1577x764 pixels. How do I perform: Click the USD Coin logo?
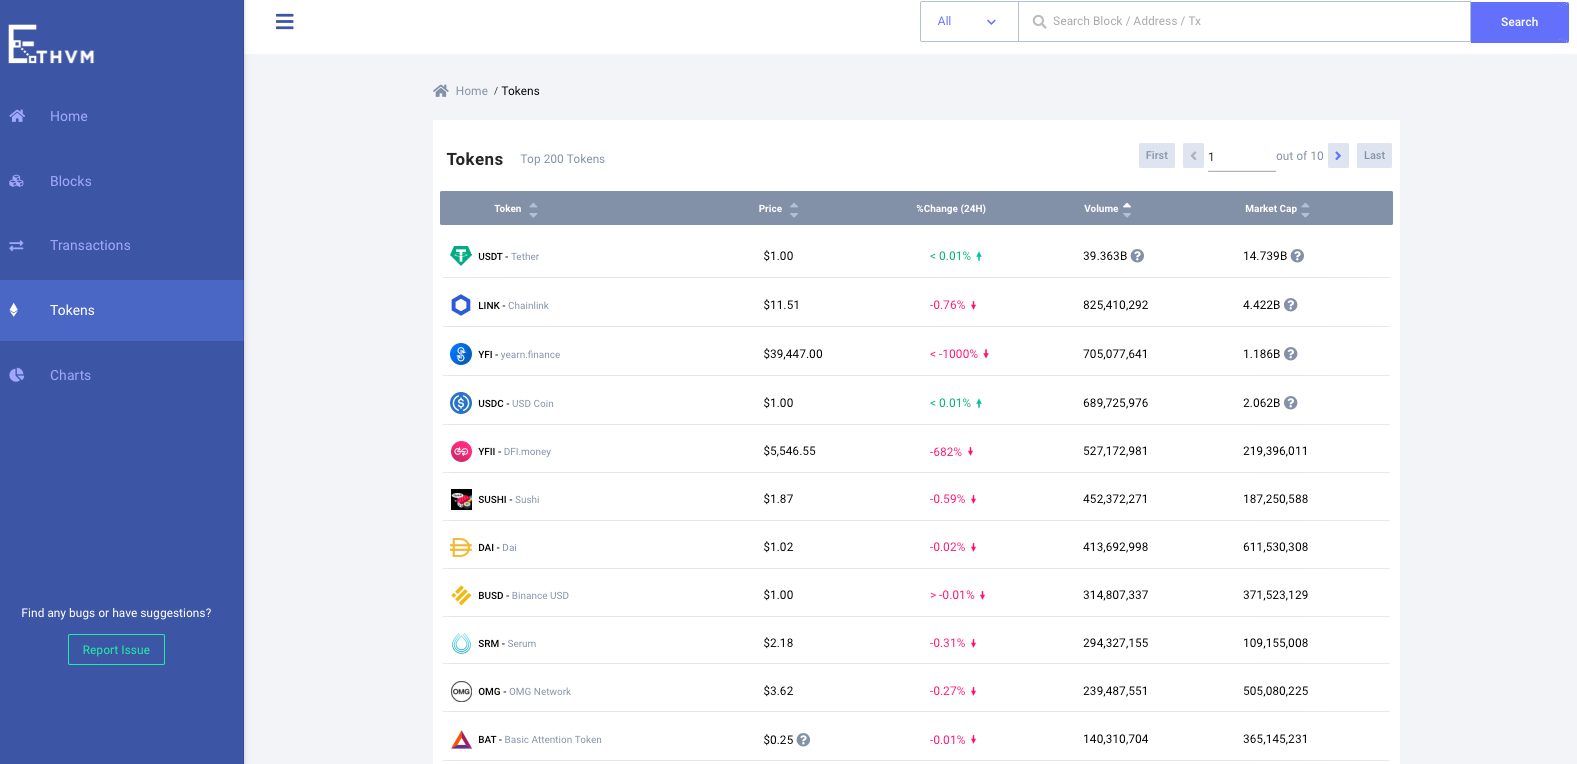click(461, 403)
